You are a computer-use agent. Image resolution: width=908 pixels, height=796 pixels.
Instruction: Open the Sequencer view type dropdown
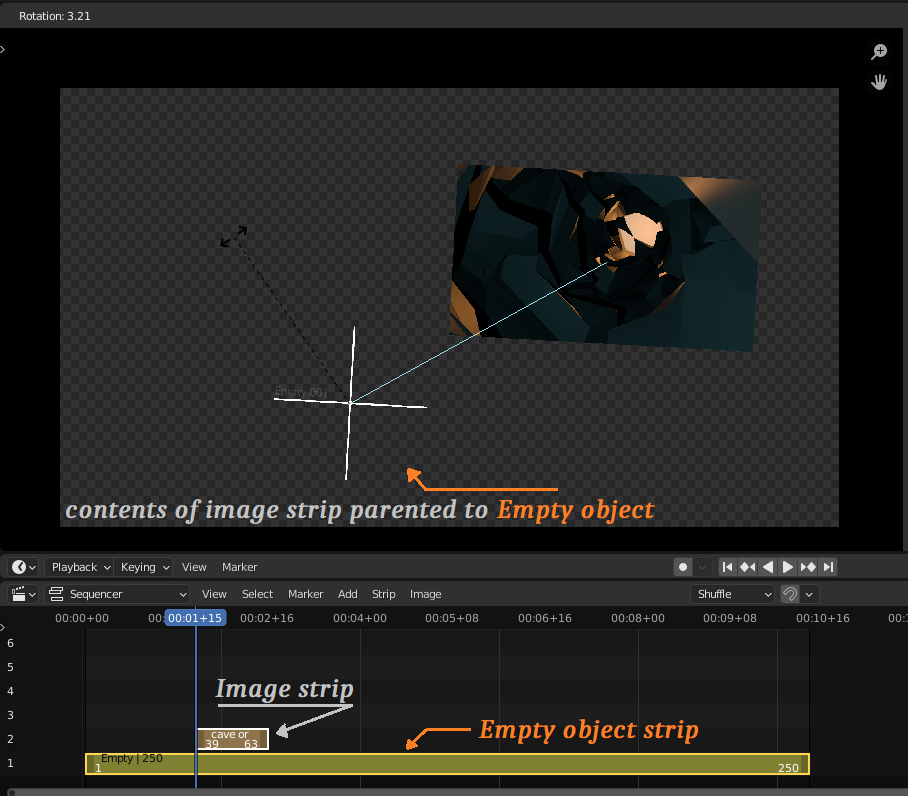[118, 594]
